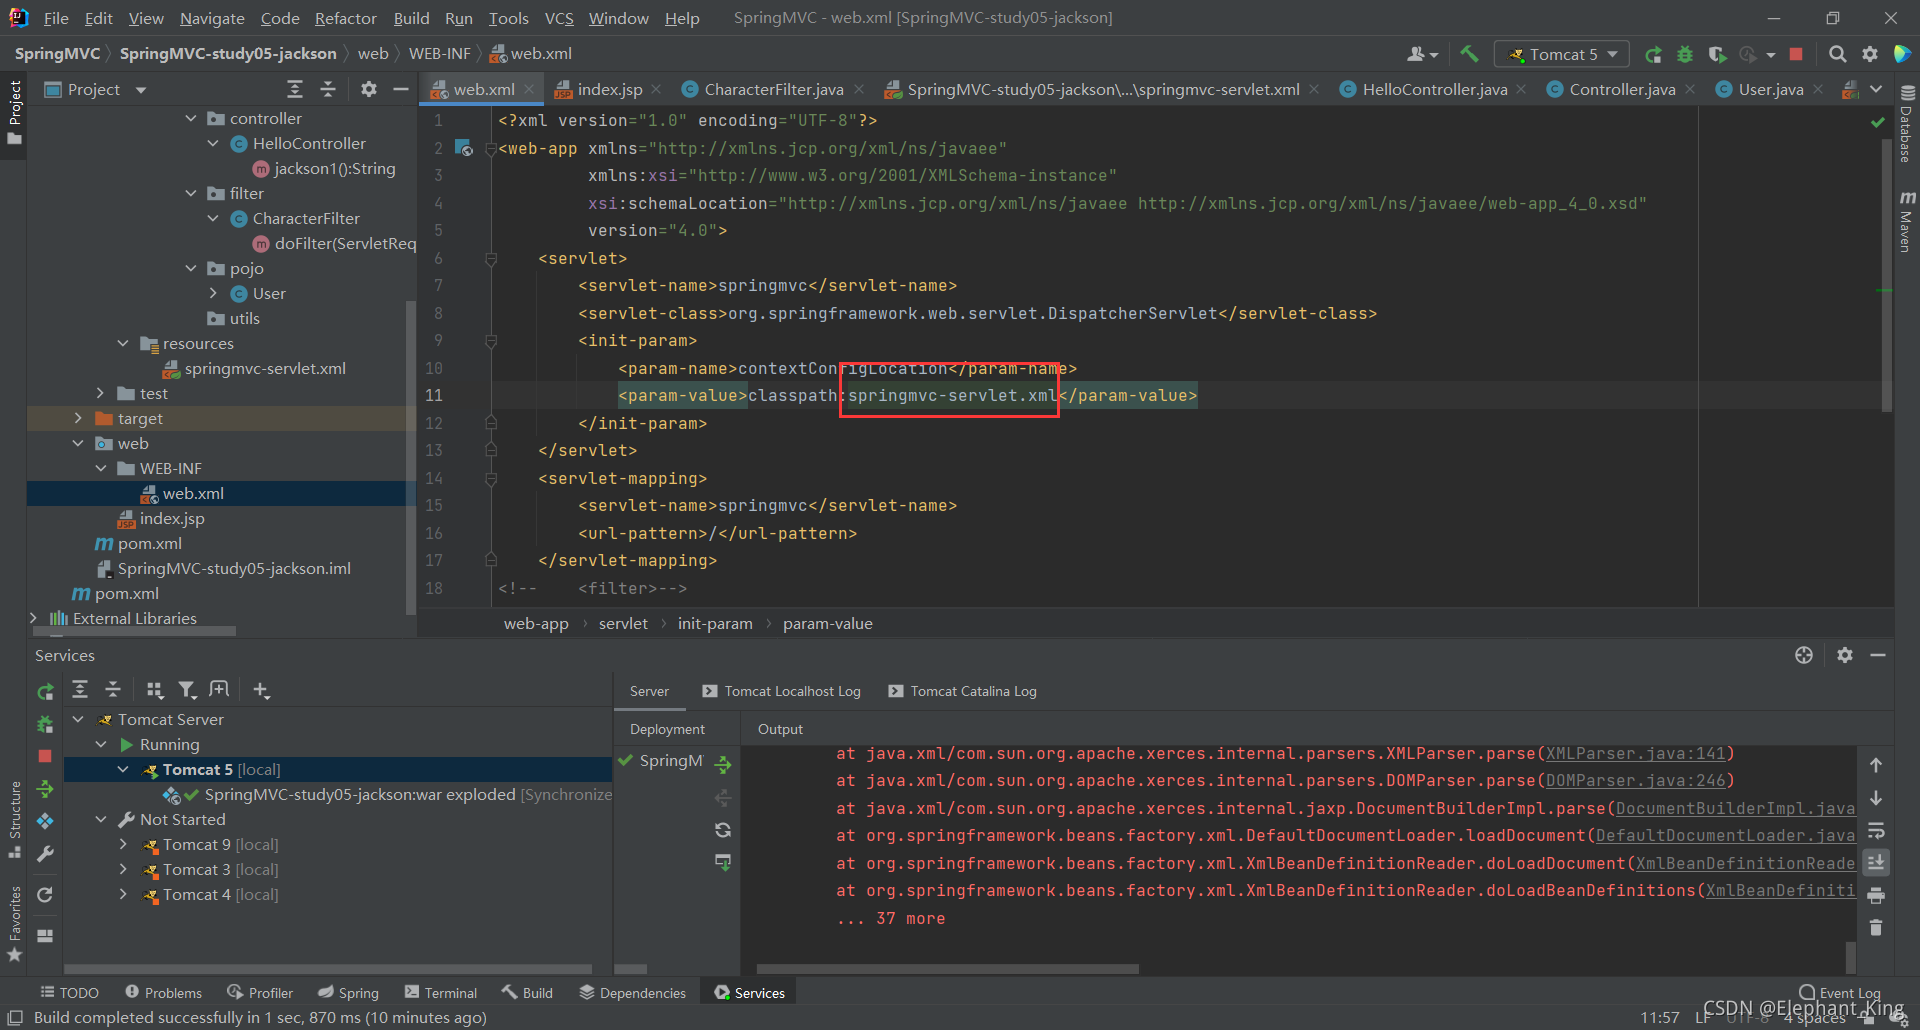Expand the test folder

tap(100, 393)
